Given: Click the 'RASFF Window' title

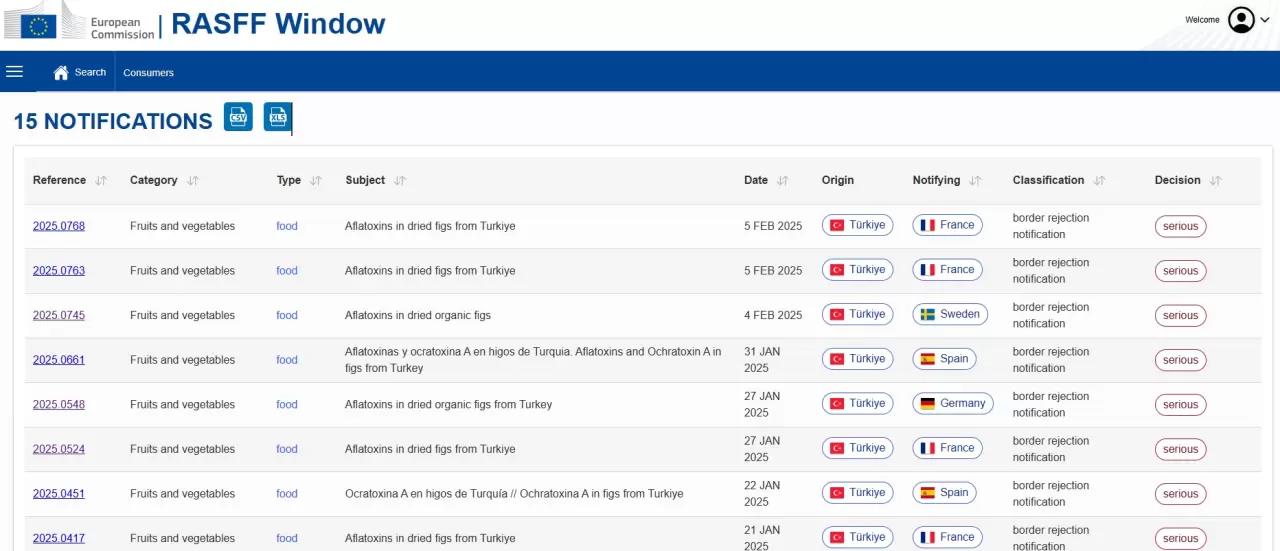Looking at the screenshot, I should [278, 23].
